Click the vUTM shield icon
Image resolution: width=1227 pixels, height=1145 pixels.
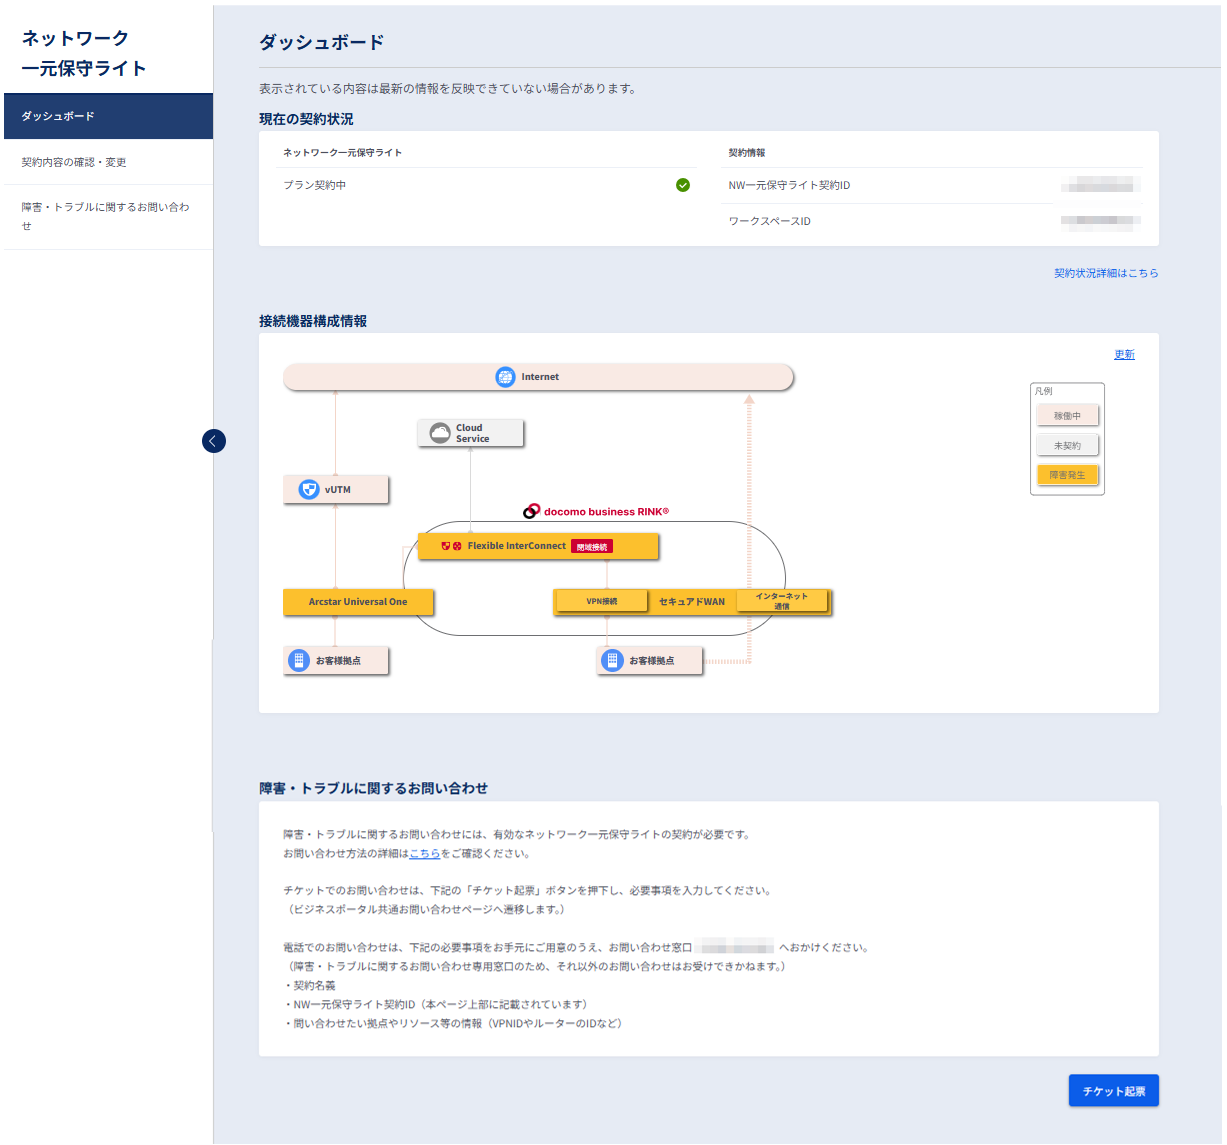pyautogui.click(x=309, y=490)
